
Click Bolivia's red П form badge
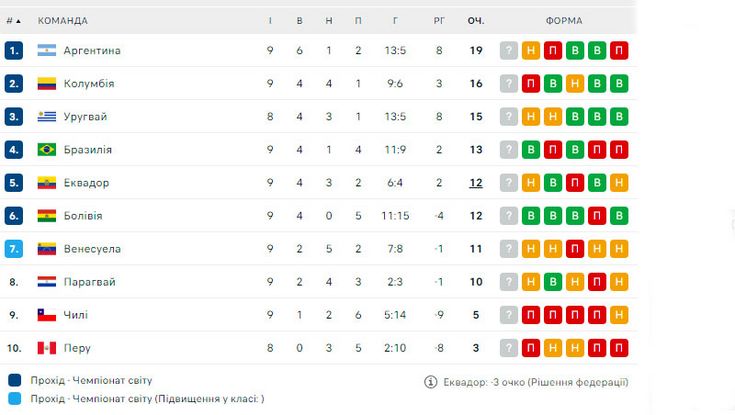[x=597, y=216]
